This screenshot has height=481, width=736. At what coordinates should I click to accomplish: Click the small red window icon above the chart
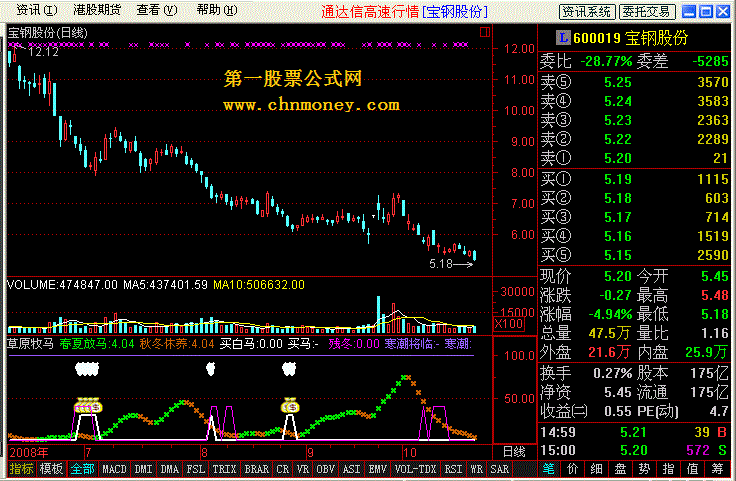coord(485,32)
